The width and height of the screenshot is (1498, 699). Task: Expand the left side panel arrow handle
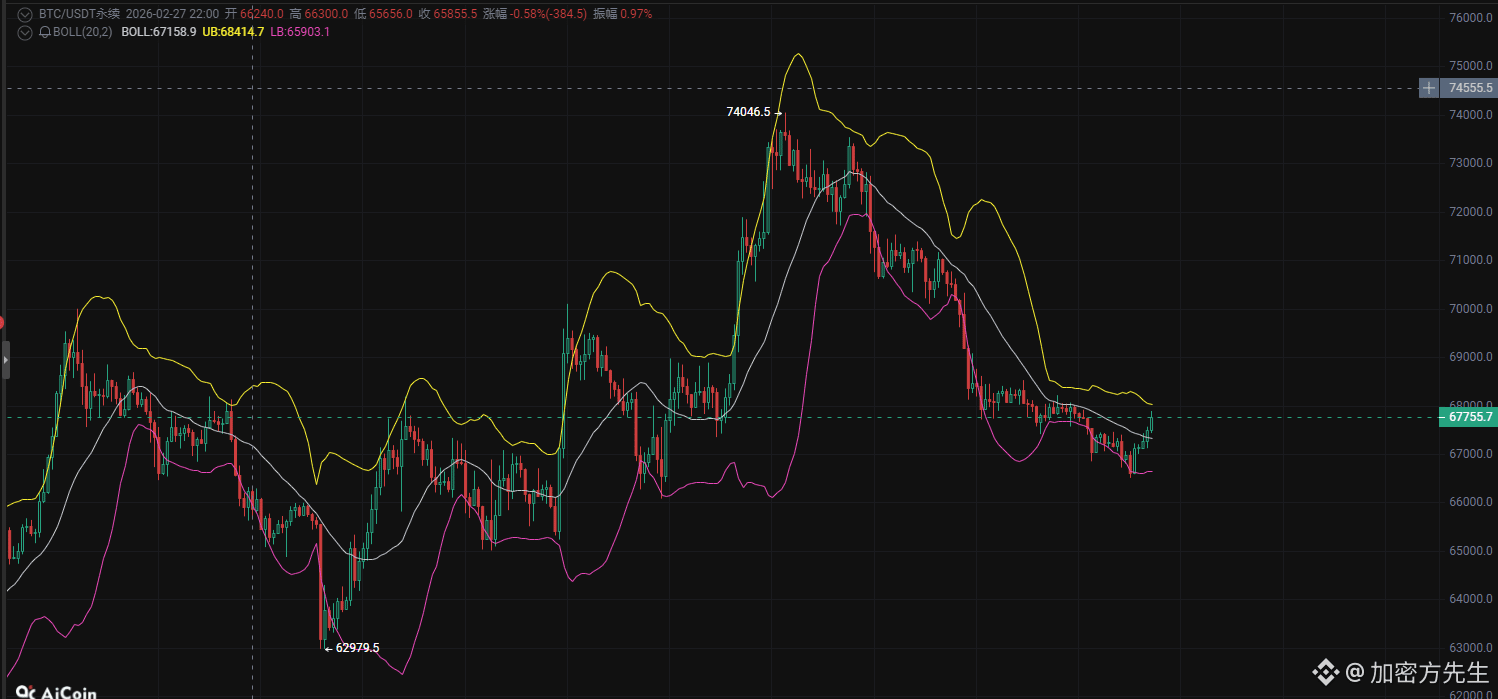[x=5, y=359]
